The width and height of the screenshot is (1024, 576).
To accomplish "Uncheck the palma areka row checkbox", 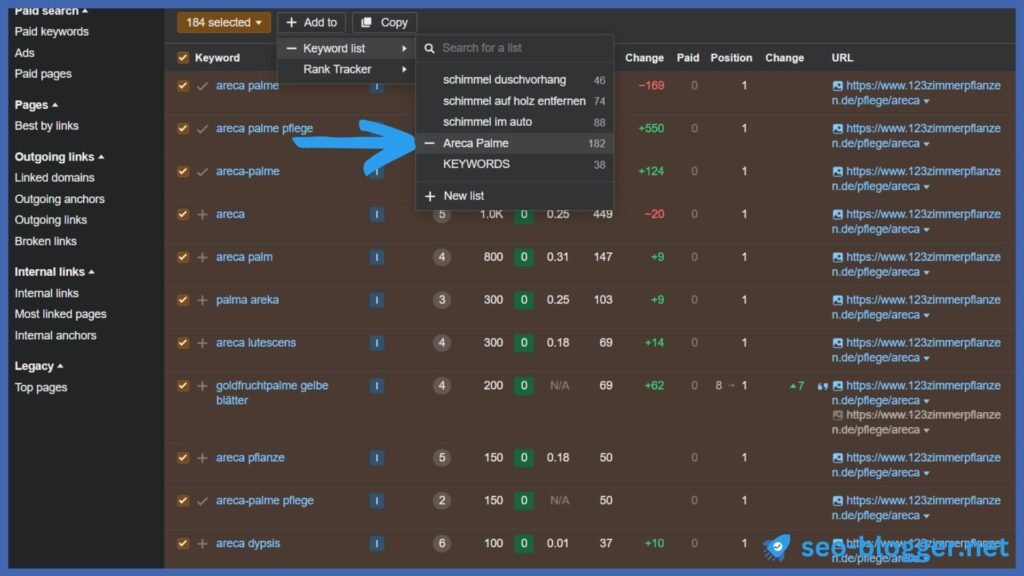I will click(183, 300).
